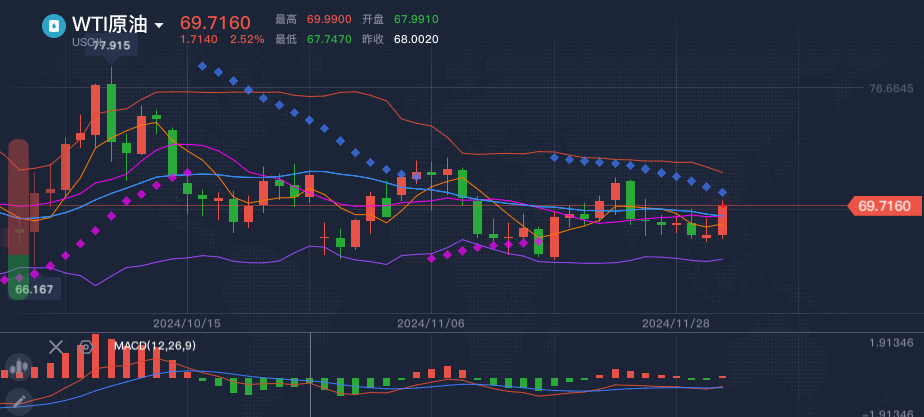Click the 2024/11/06 date label

pyautogui.click(x=431, y=324)
